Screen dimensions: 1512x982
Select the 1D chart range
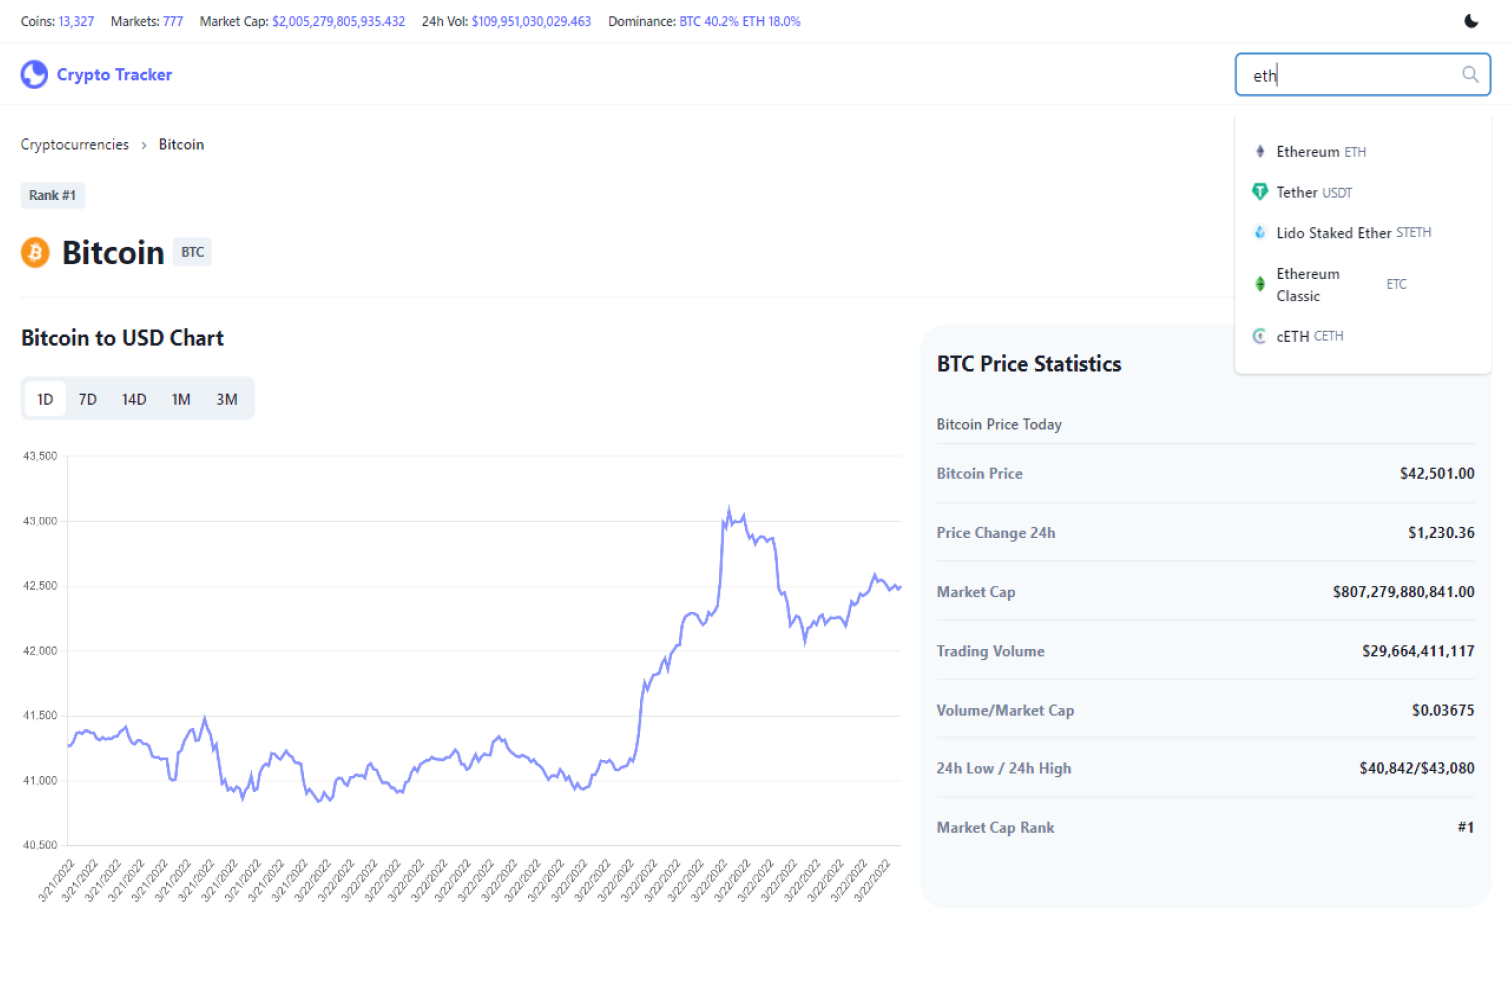(x=45, y=399)
